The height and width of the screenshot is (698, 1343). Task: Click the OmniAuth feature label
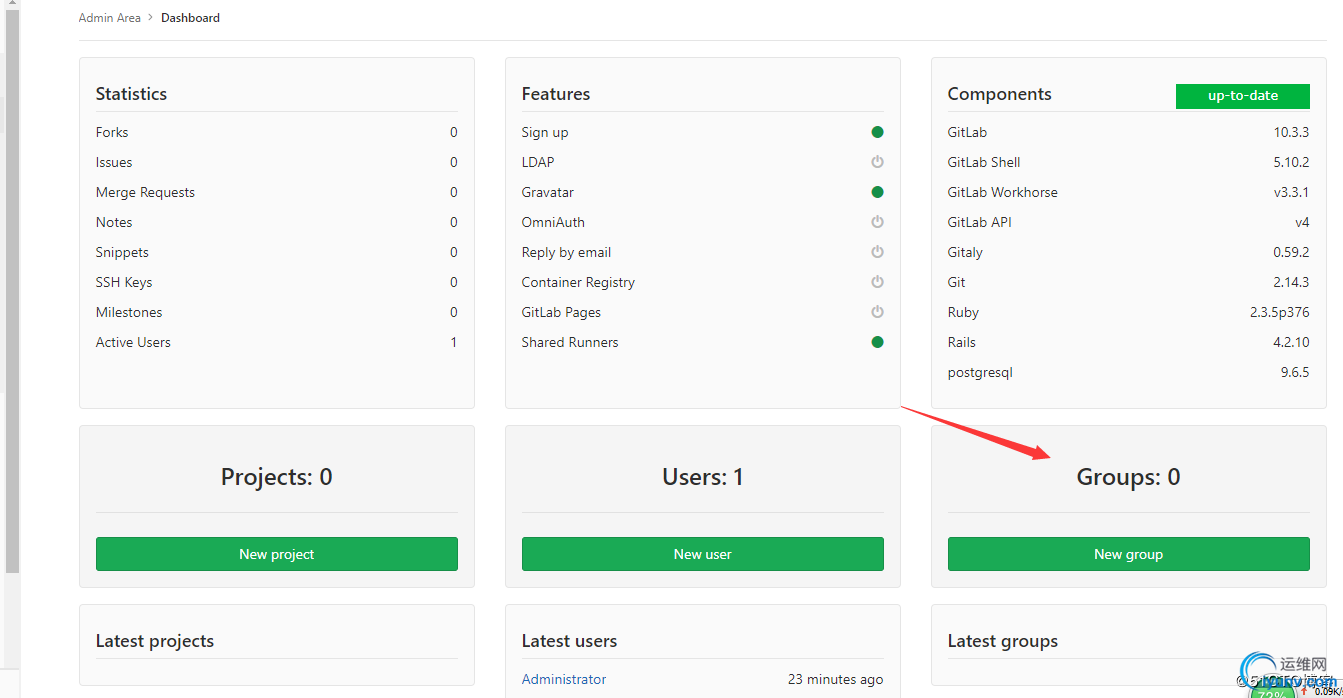(x=553, y=222)
